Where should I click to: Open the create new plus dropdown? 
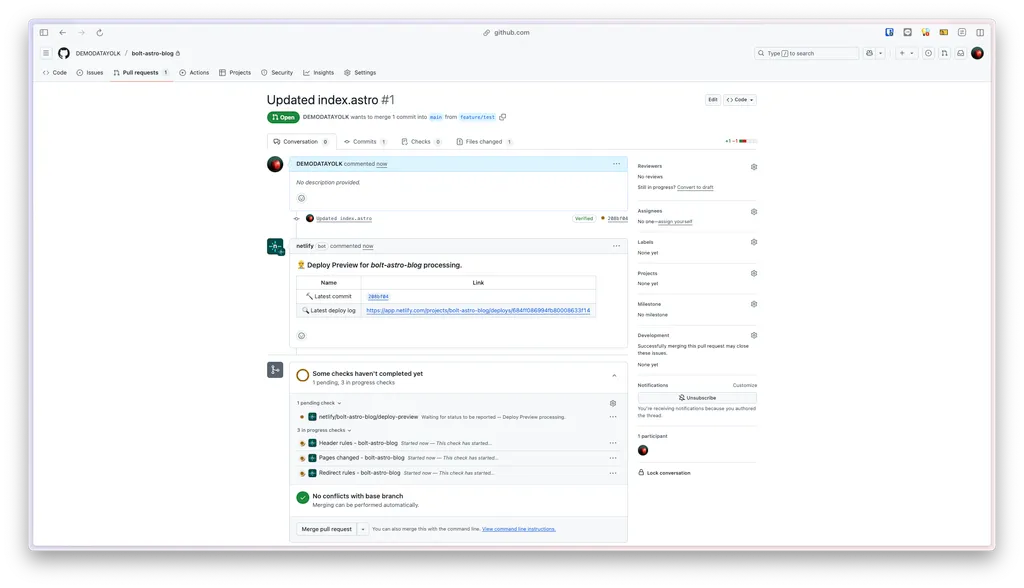click(x=906, y=53)
